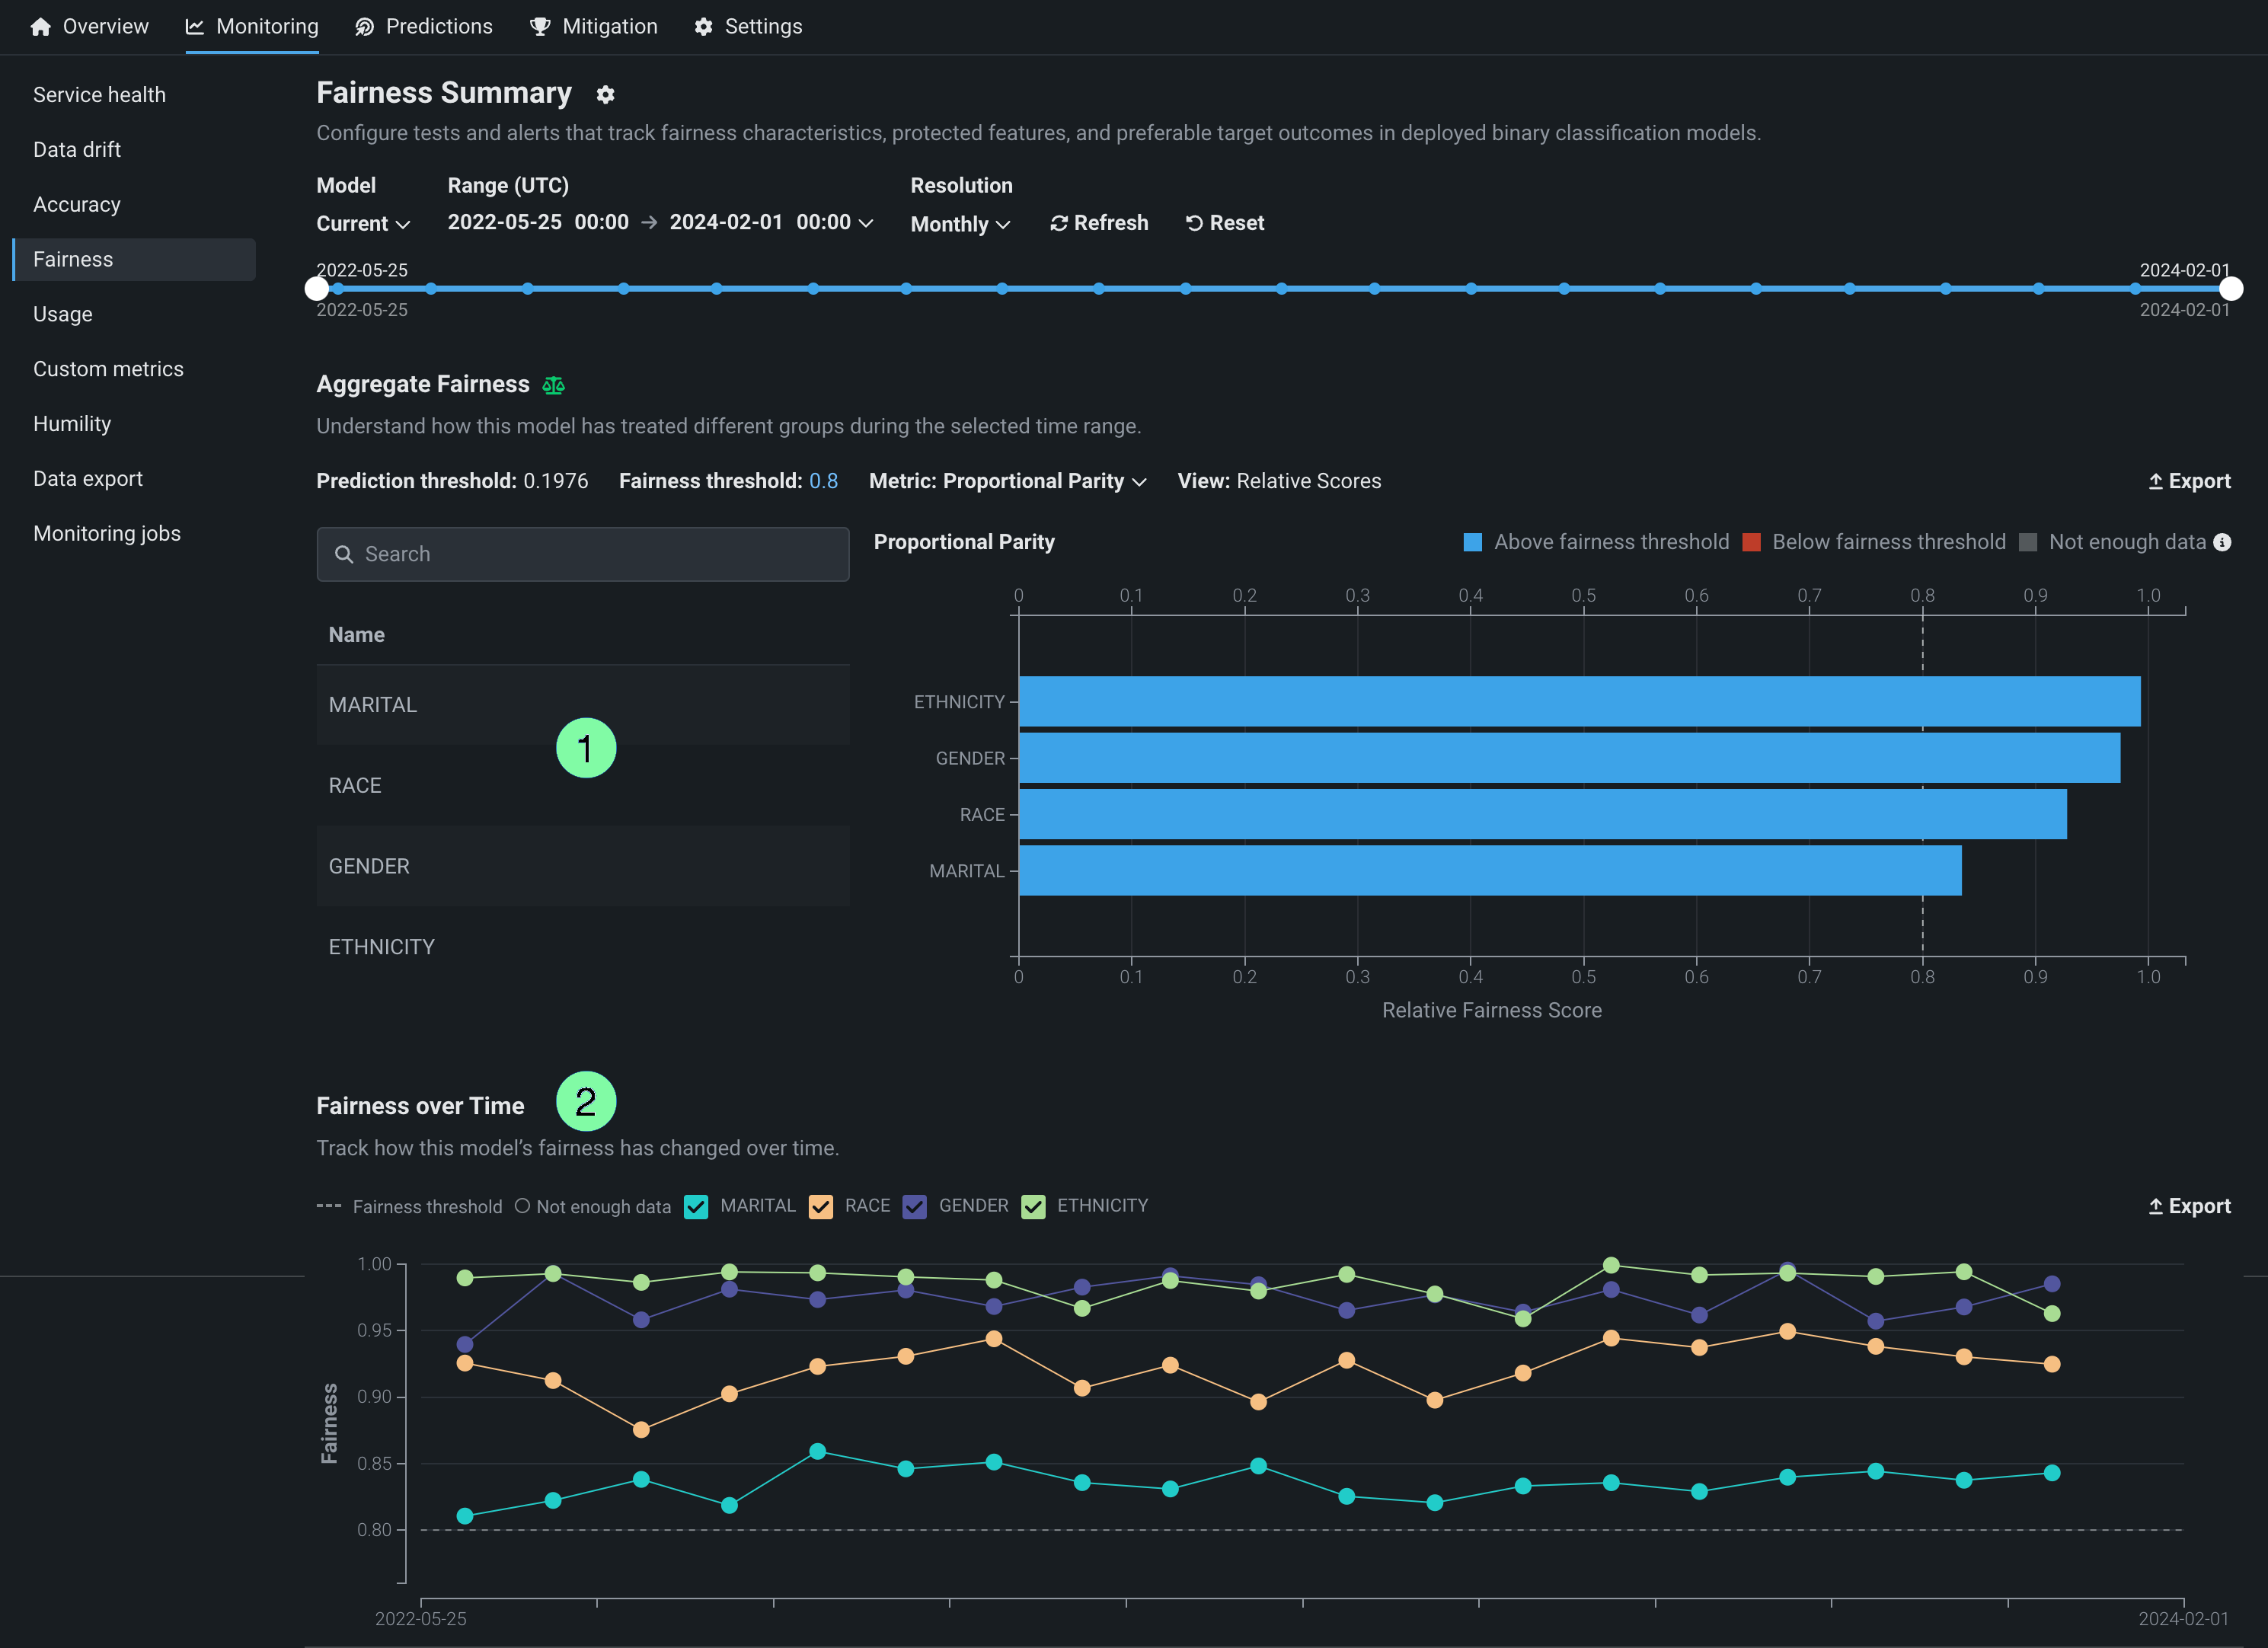Uncheck the MARITAL series checkbox
2268x1648 pixels.
(x=696, y=1206)
